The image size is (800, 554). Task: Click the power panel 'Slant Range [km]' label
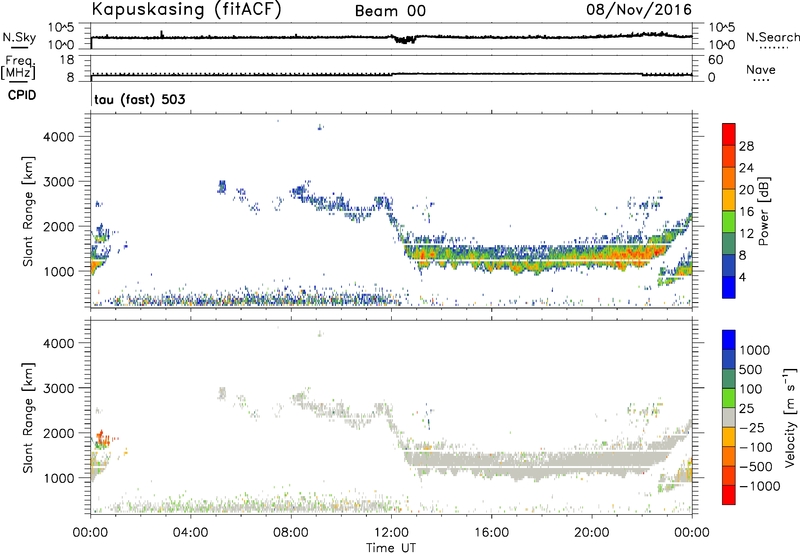coord(28,211)
